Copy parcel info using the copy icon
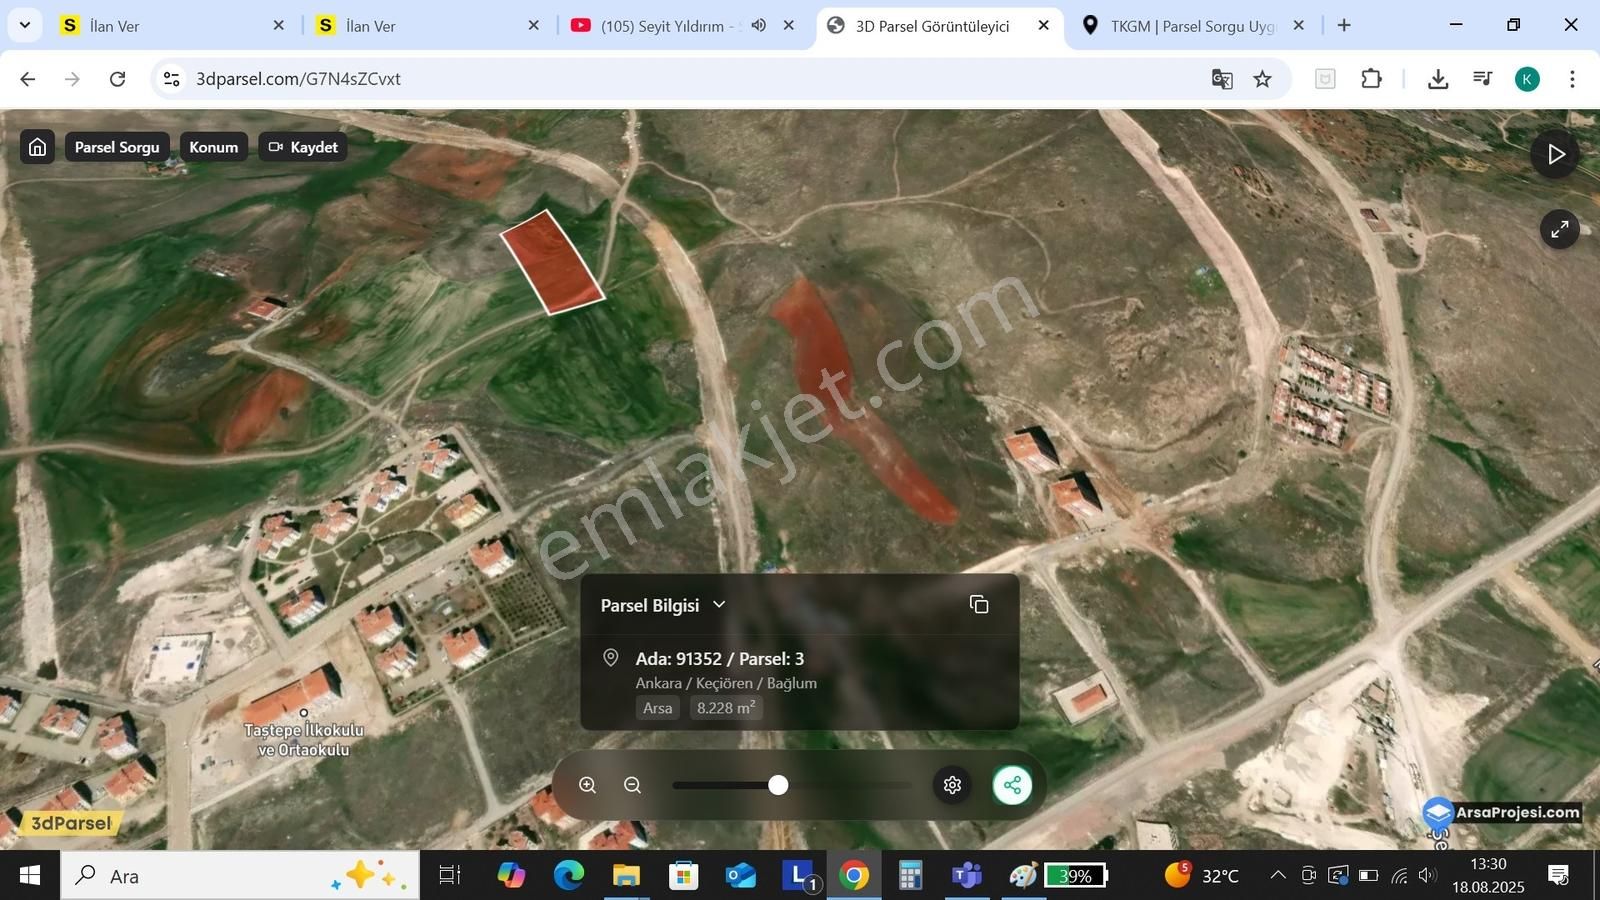Image resolution: width=1600 pixels, height=900 pixels. click(978, 604)
